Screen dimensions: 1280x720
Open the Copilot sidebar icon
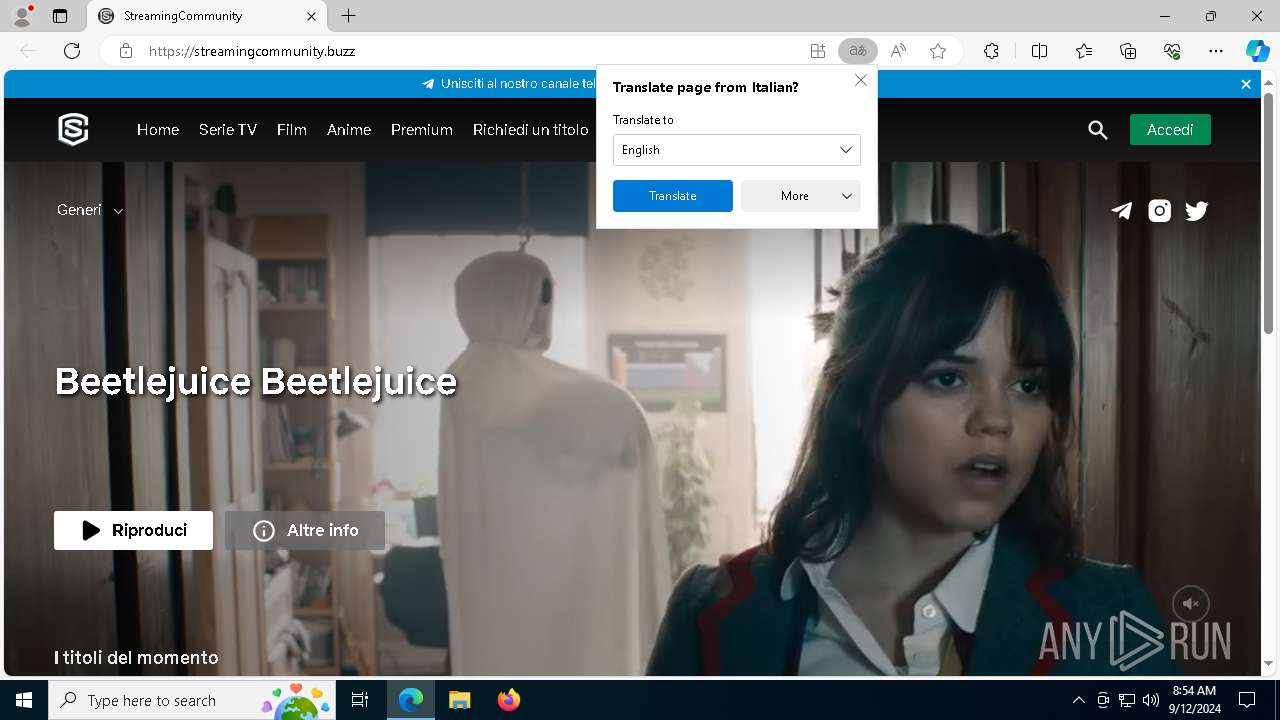click(1257, 51)
